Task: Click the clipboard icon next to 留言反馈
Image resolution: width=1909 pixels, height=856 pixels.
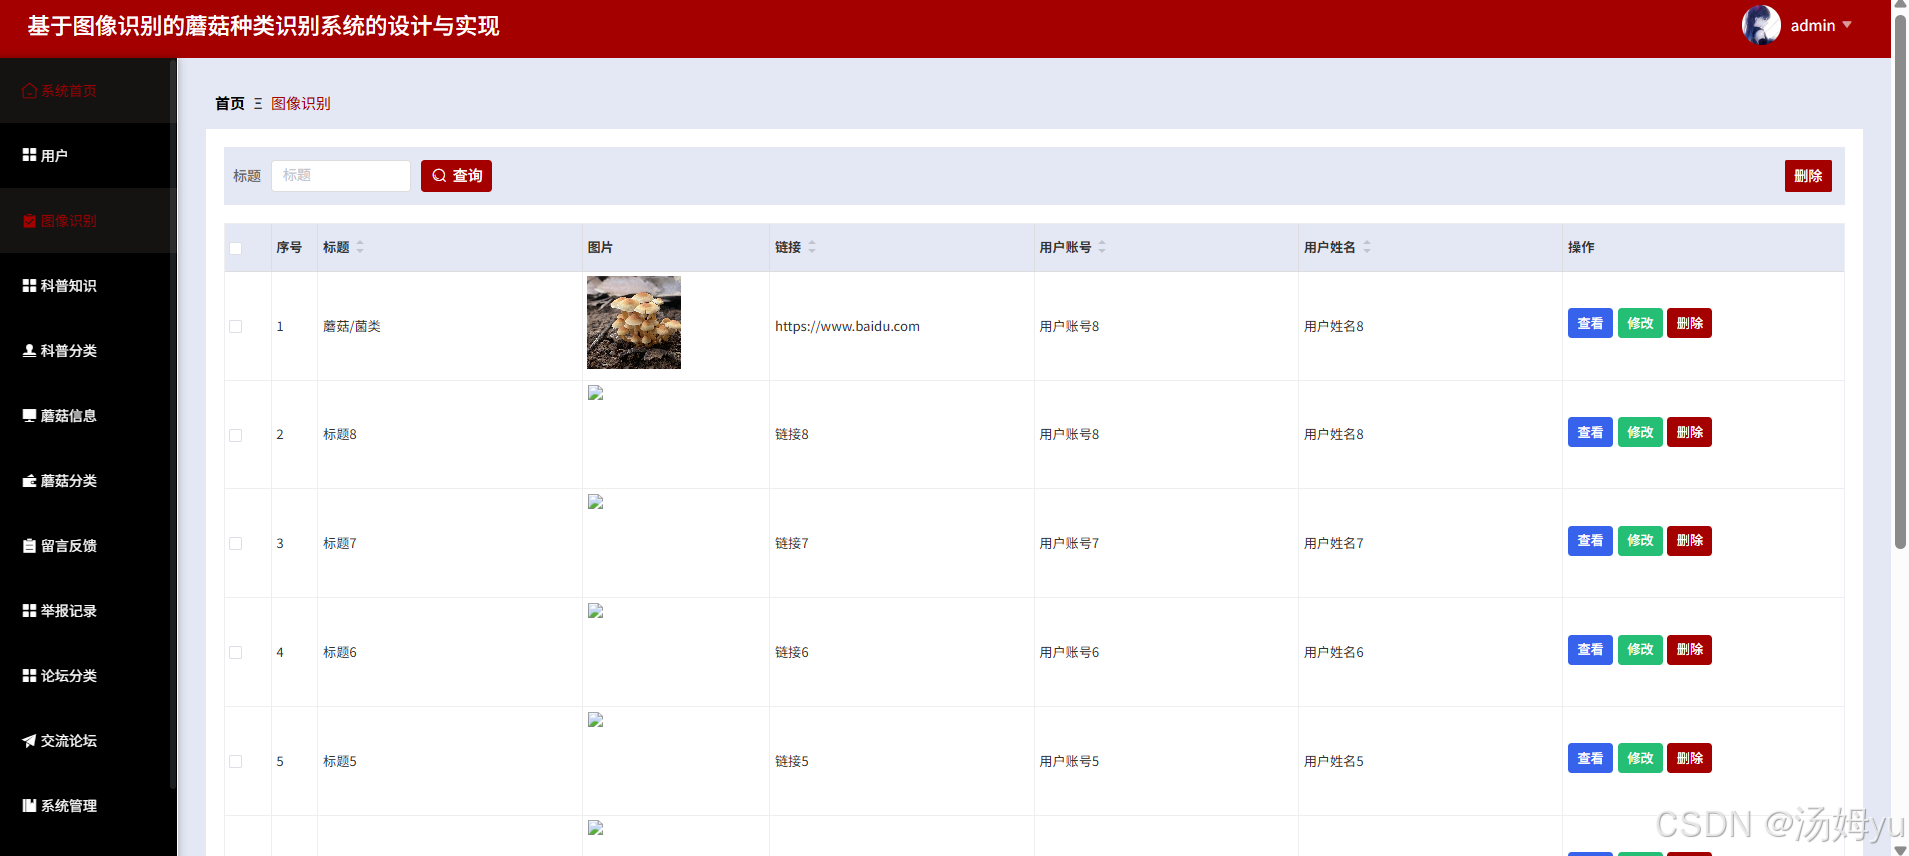Action: pyautogui.click(x=29, y=546)
